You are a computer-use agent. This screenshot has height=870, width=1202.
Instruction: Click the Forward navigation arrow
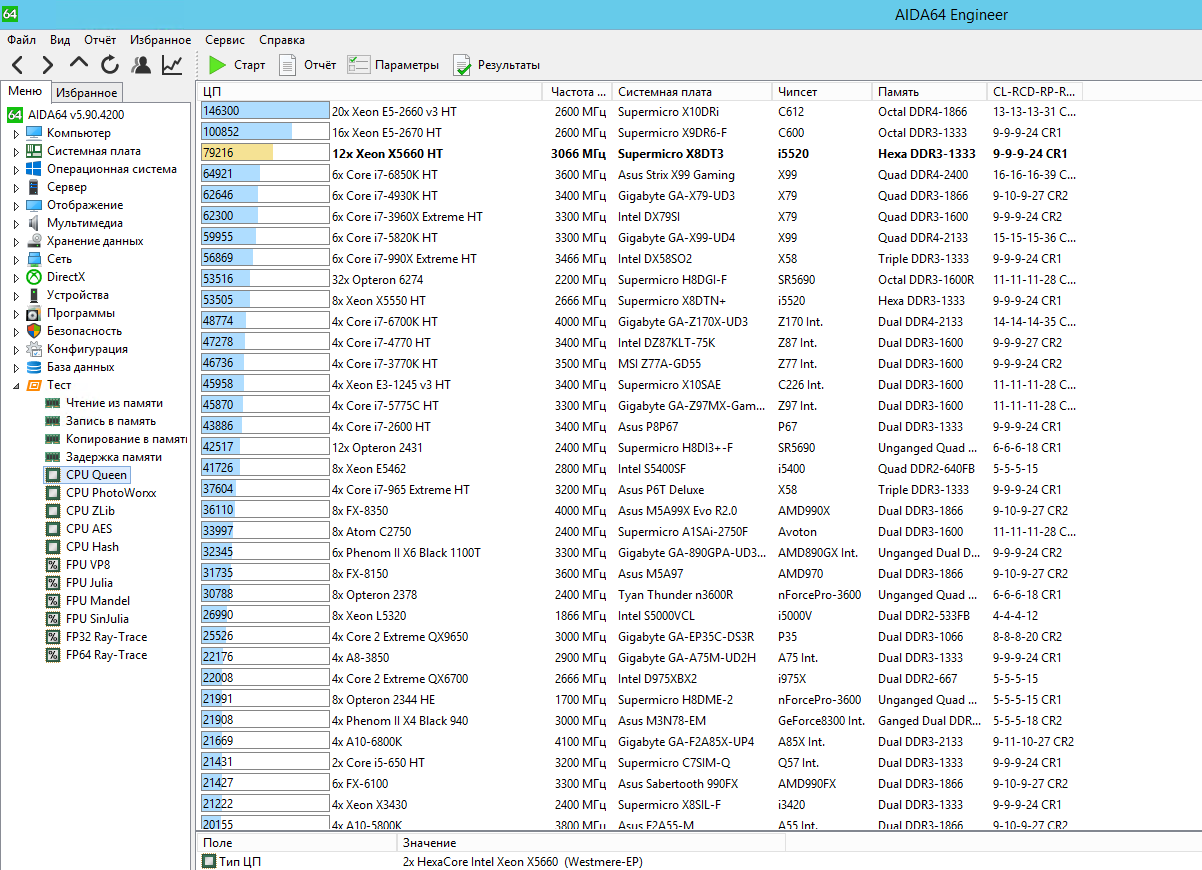coord(48,65)
